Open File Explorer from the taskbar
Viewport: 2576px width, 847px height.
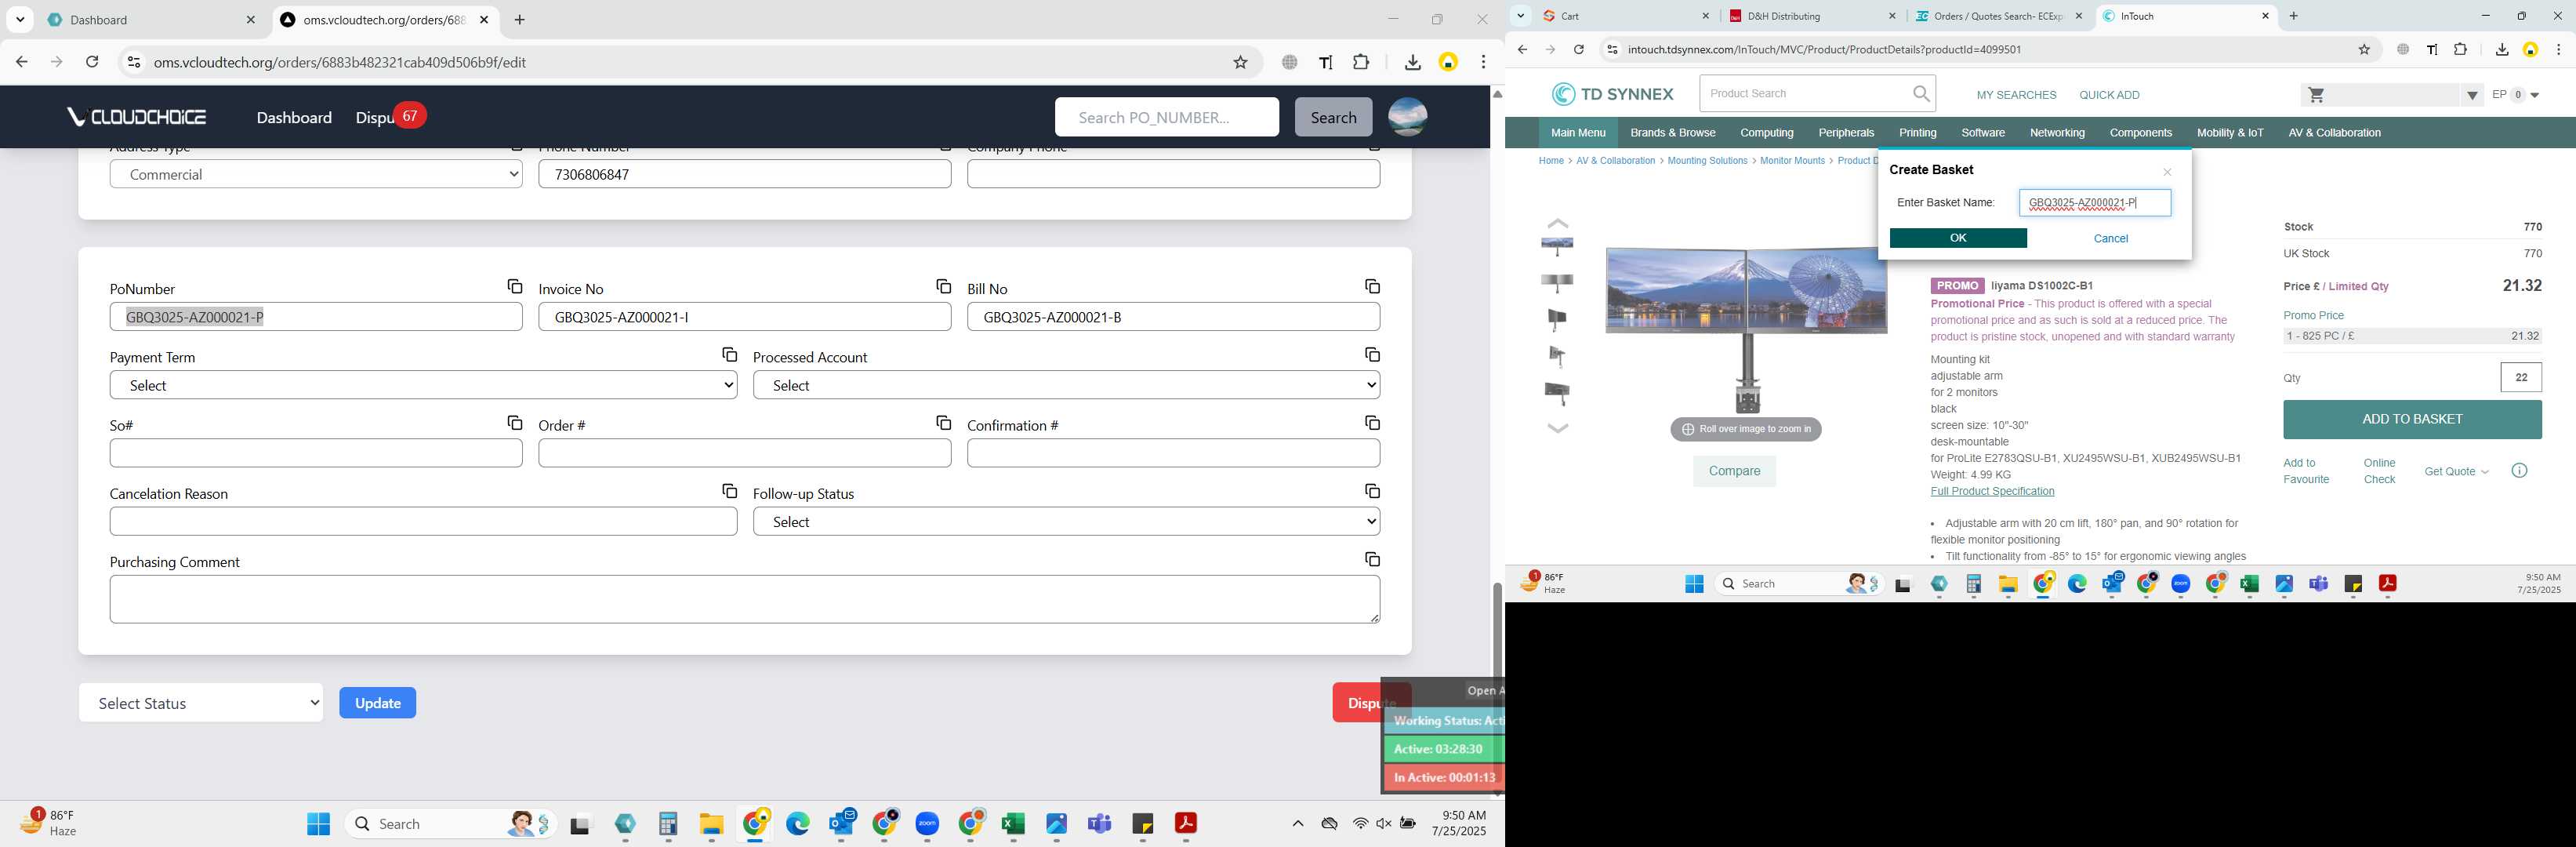click(x=711, y=824)
